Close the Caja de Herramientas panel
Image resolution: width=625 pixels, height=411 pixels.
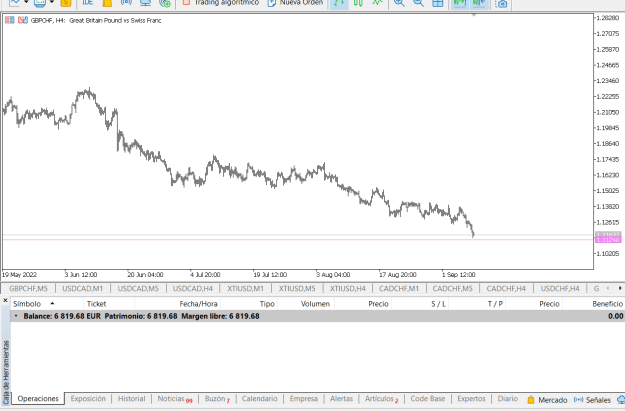click(5, 300)
